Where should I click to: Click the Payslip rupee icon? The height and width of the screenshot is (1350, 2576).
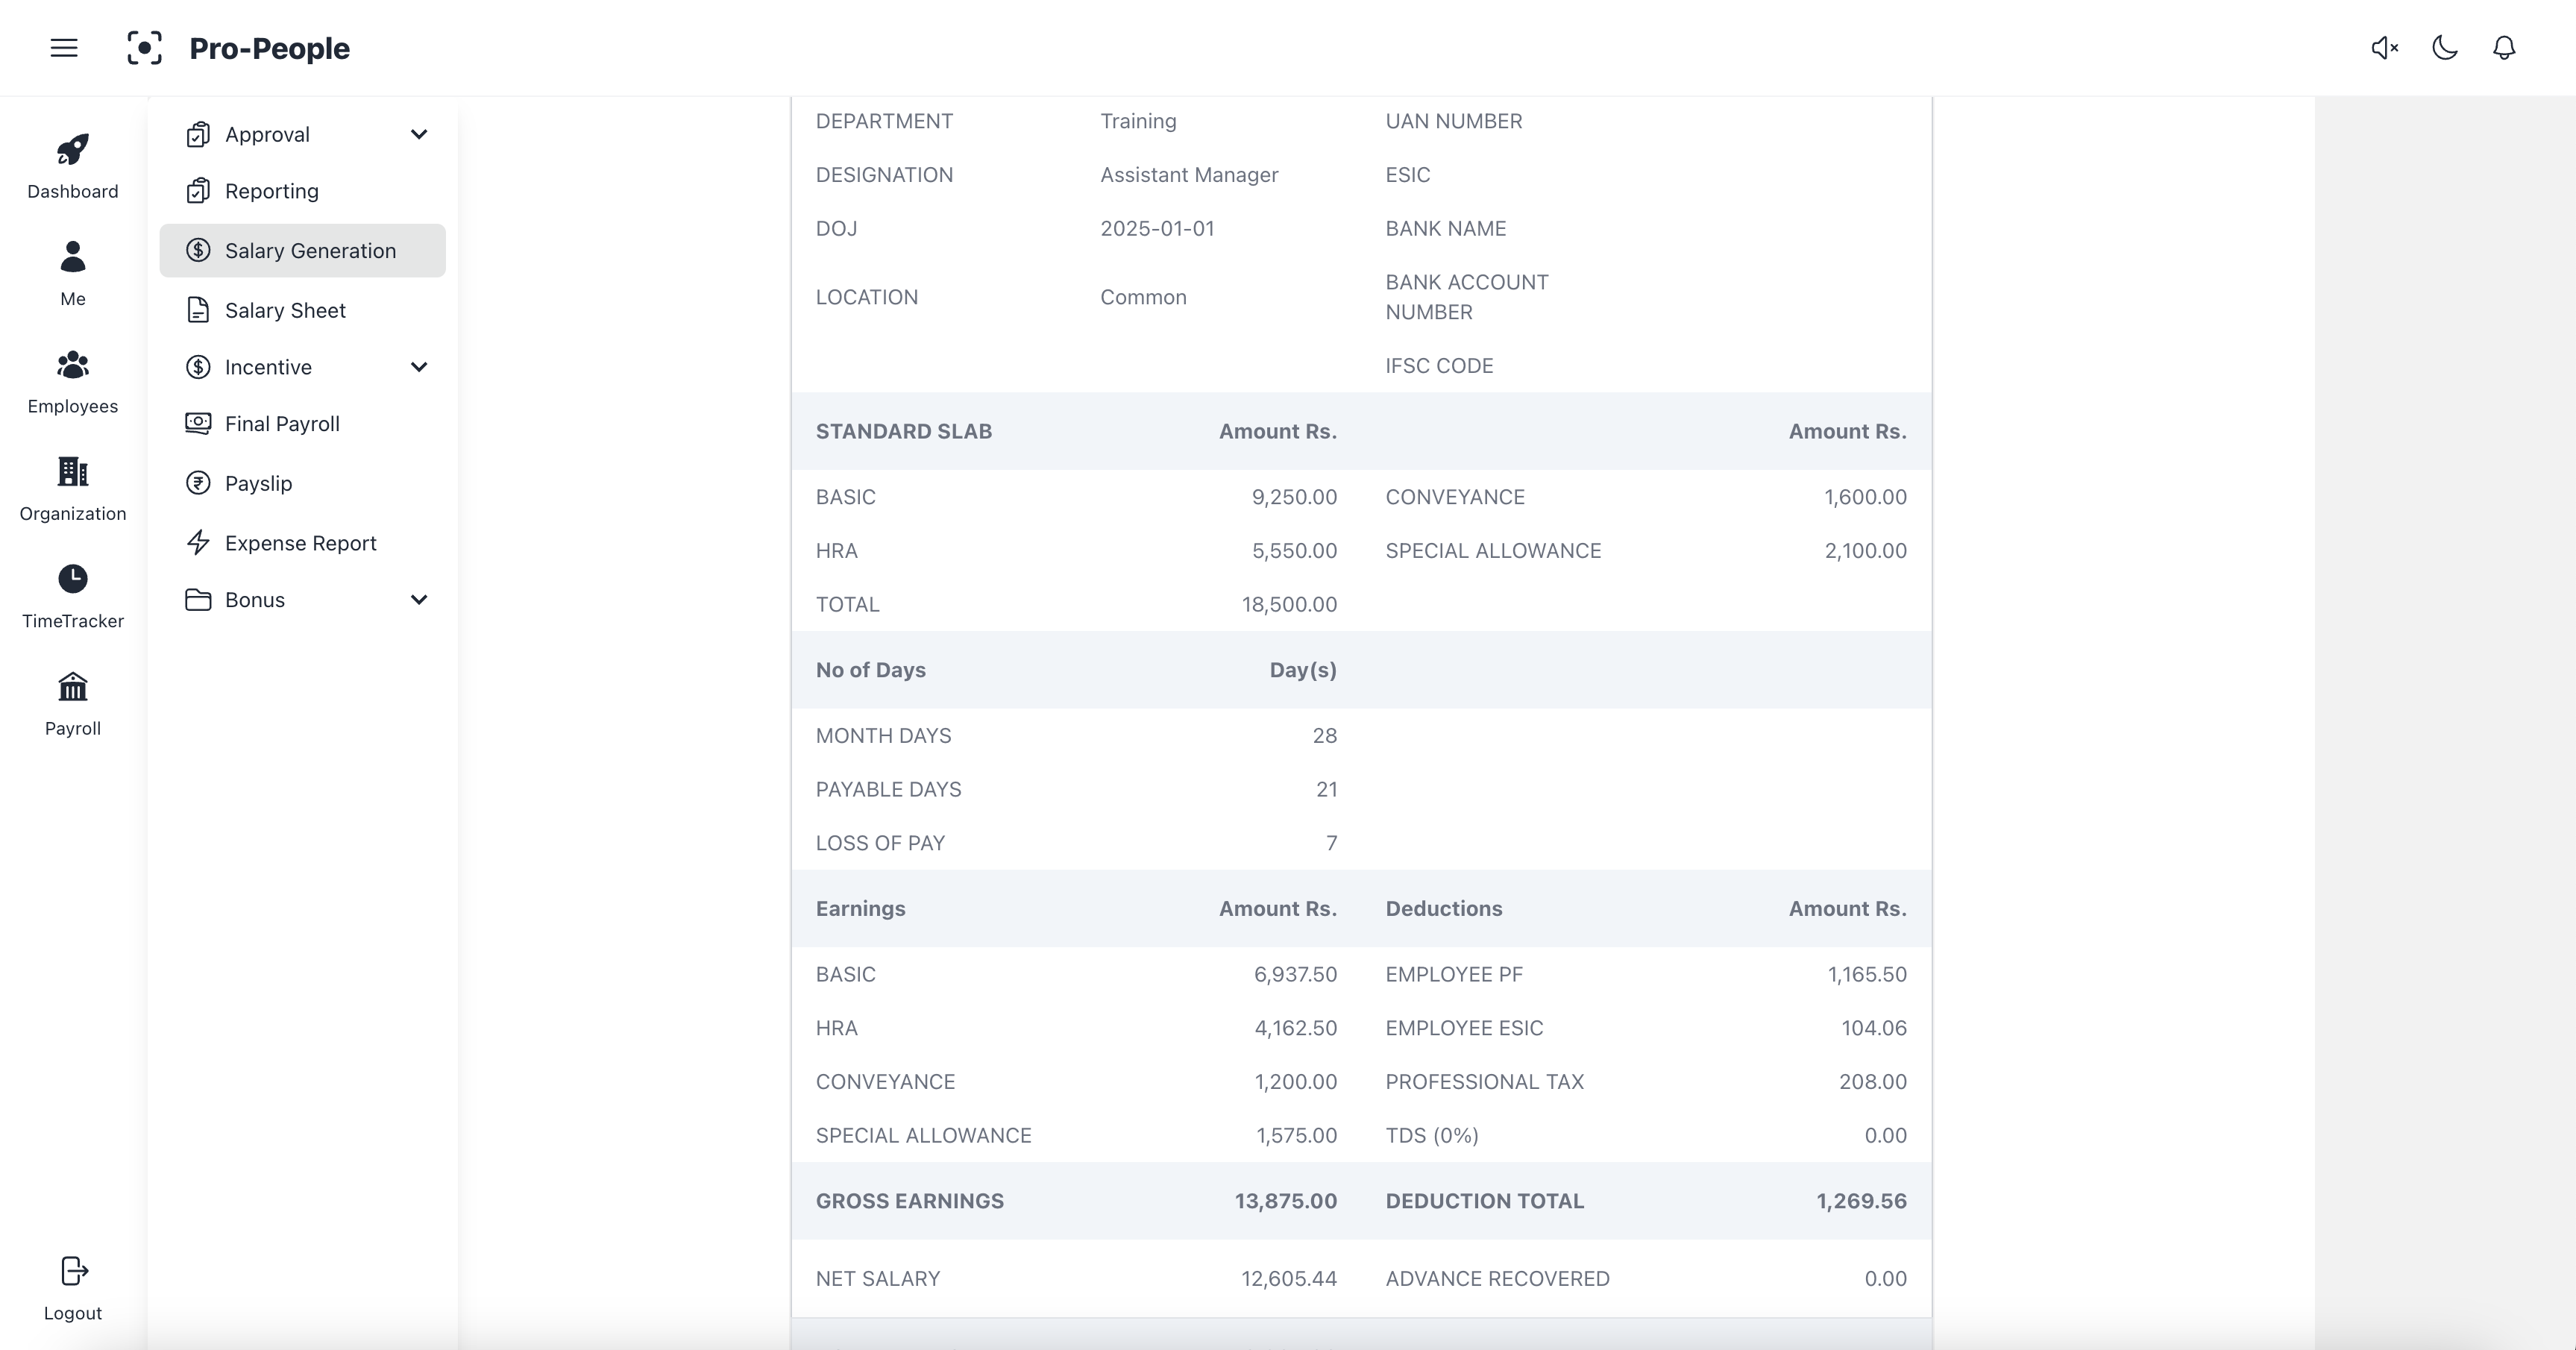(197, 483)
